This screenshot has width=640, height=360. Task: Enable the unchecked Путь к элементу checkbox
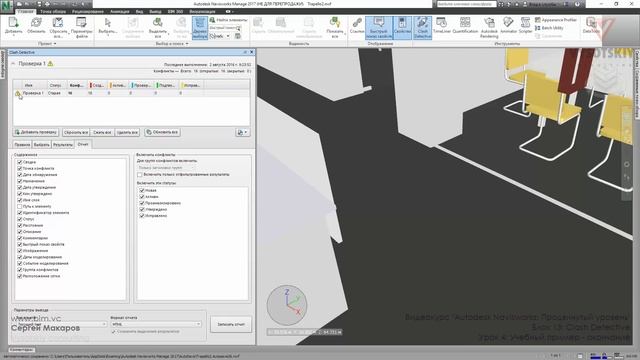[x=20, y=207]
